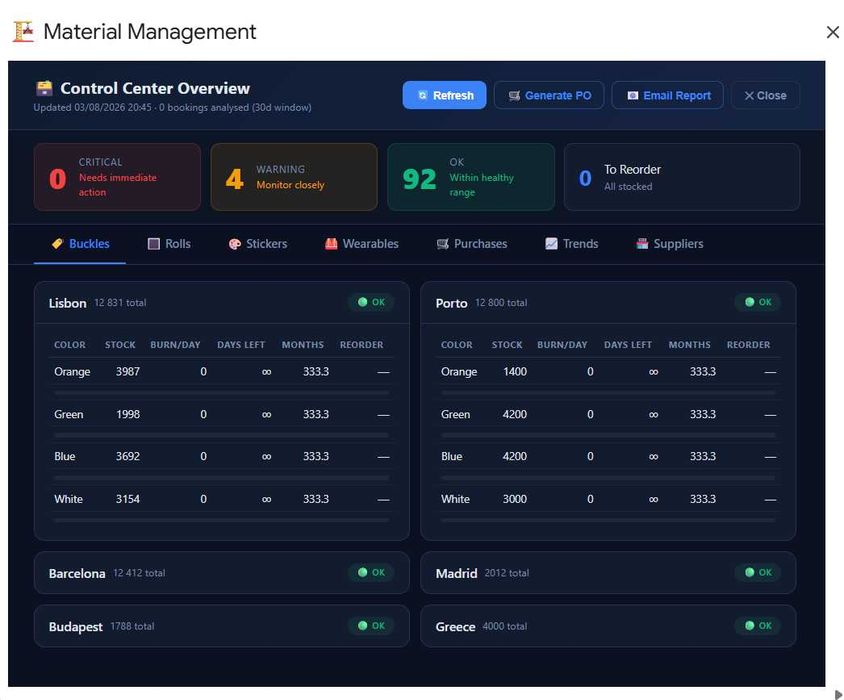This screenshot has height=700, width=844.
Task: Click the '12 800 total' Porto label
Action: 501,303
